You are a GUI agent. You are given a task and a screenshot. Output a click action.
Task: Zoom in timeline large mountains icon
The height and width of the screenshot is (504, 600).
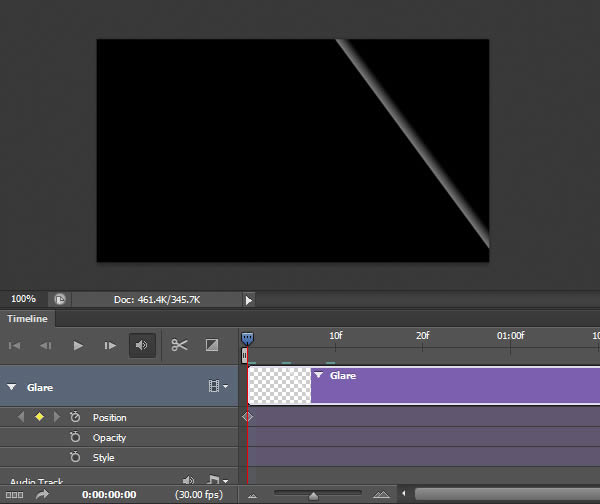(382, 495)
